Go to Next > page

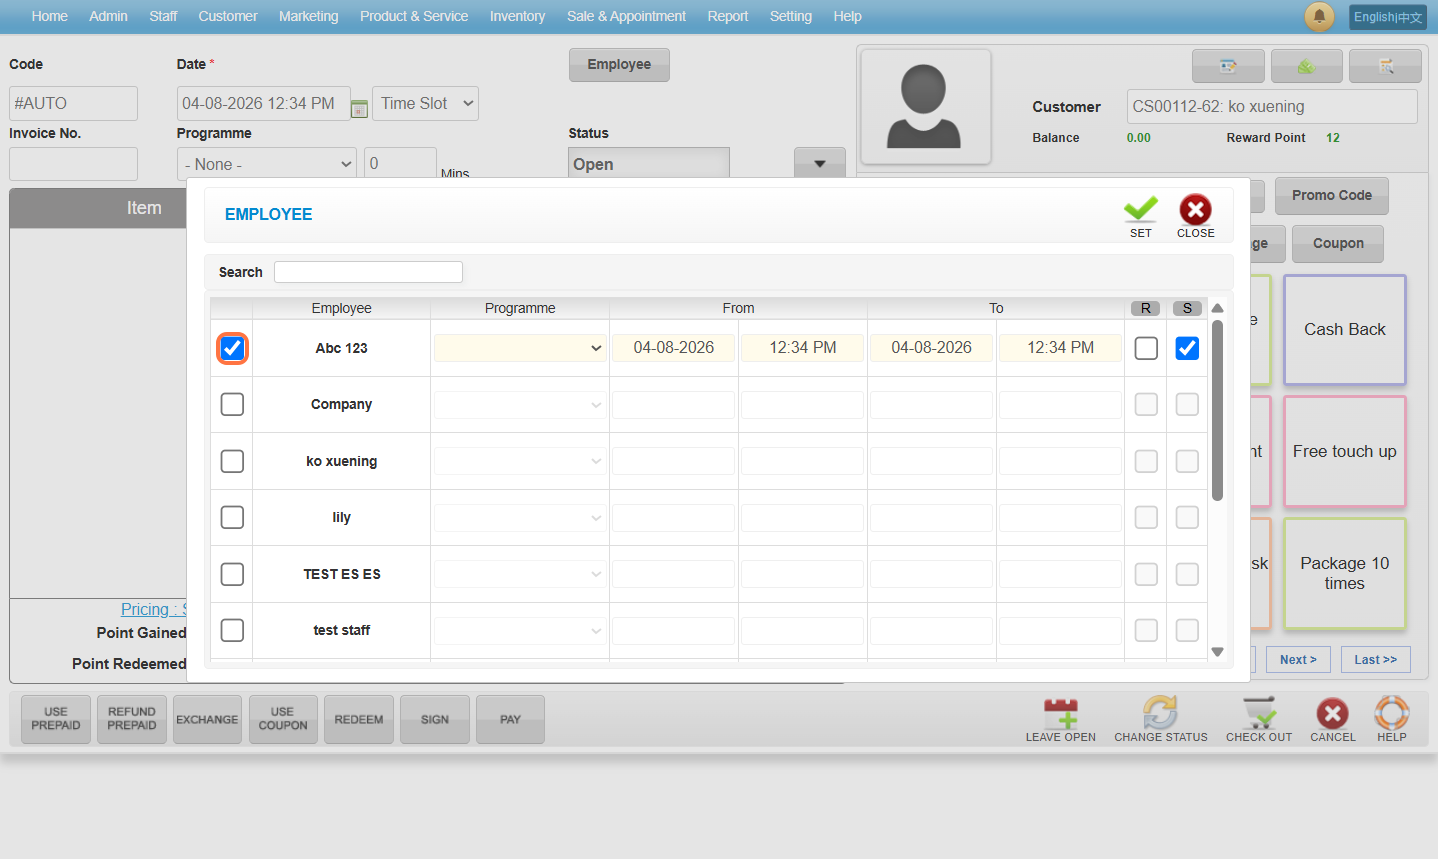(x=1298, y=660)
